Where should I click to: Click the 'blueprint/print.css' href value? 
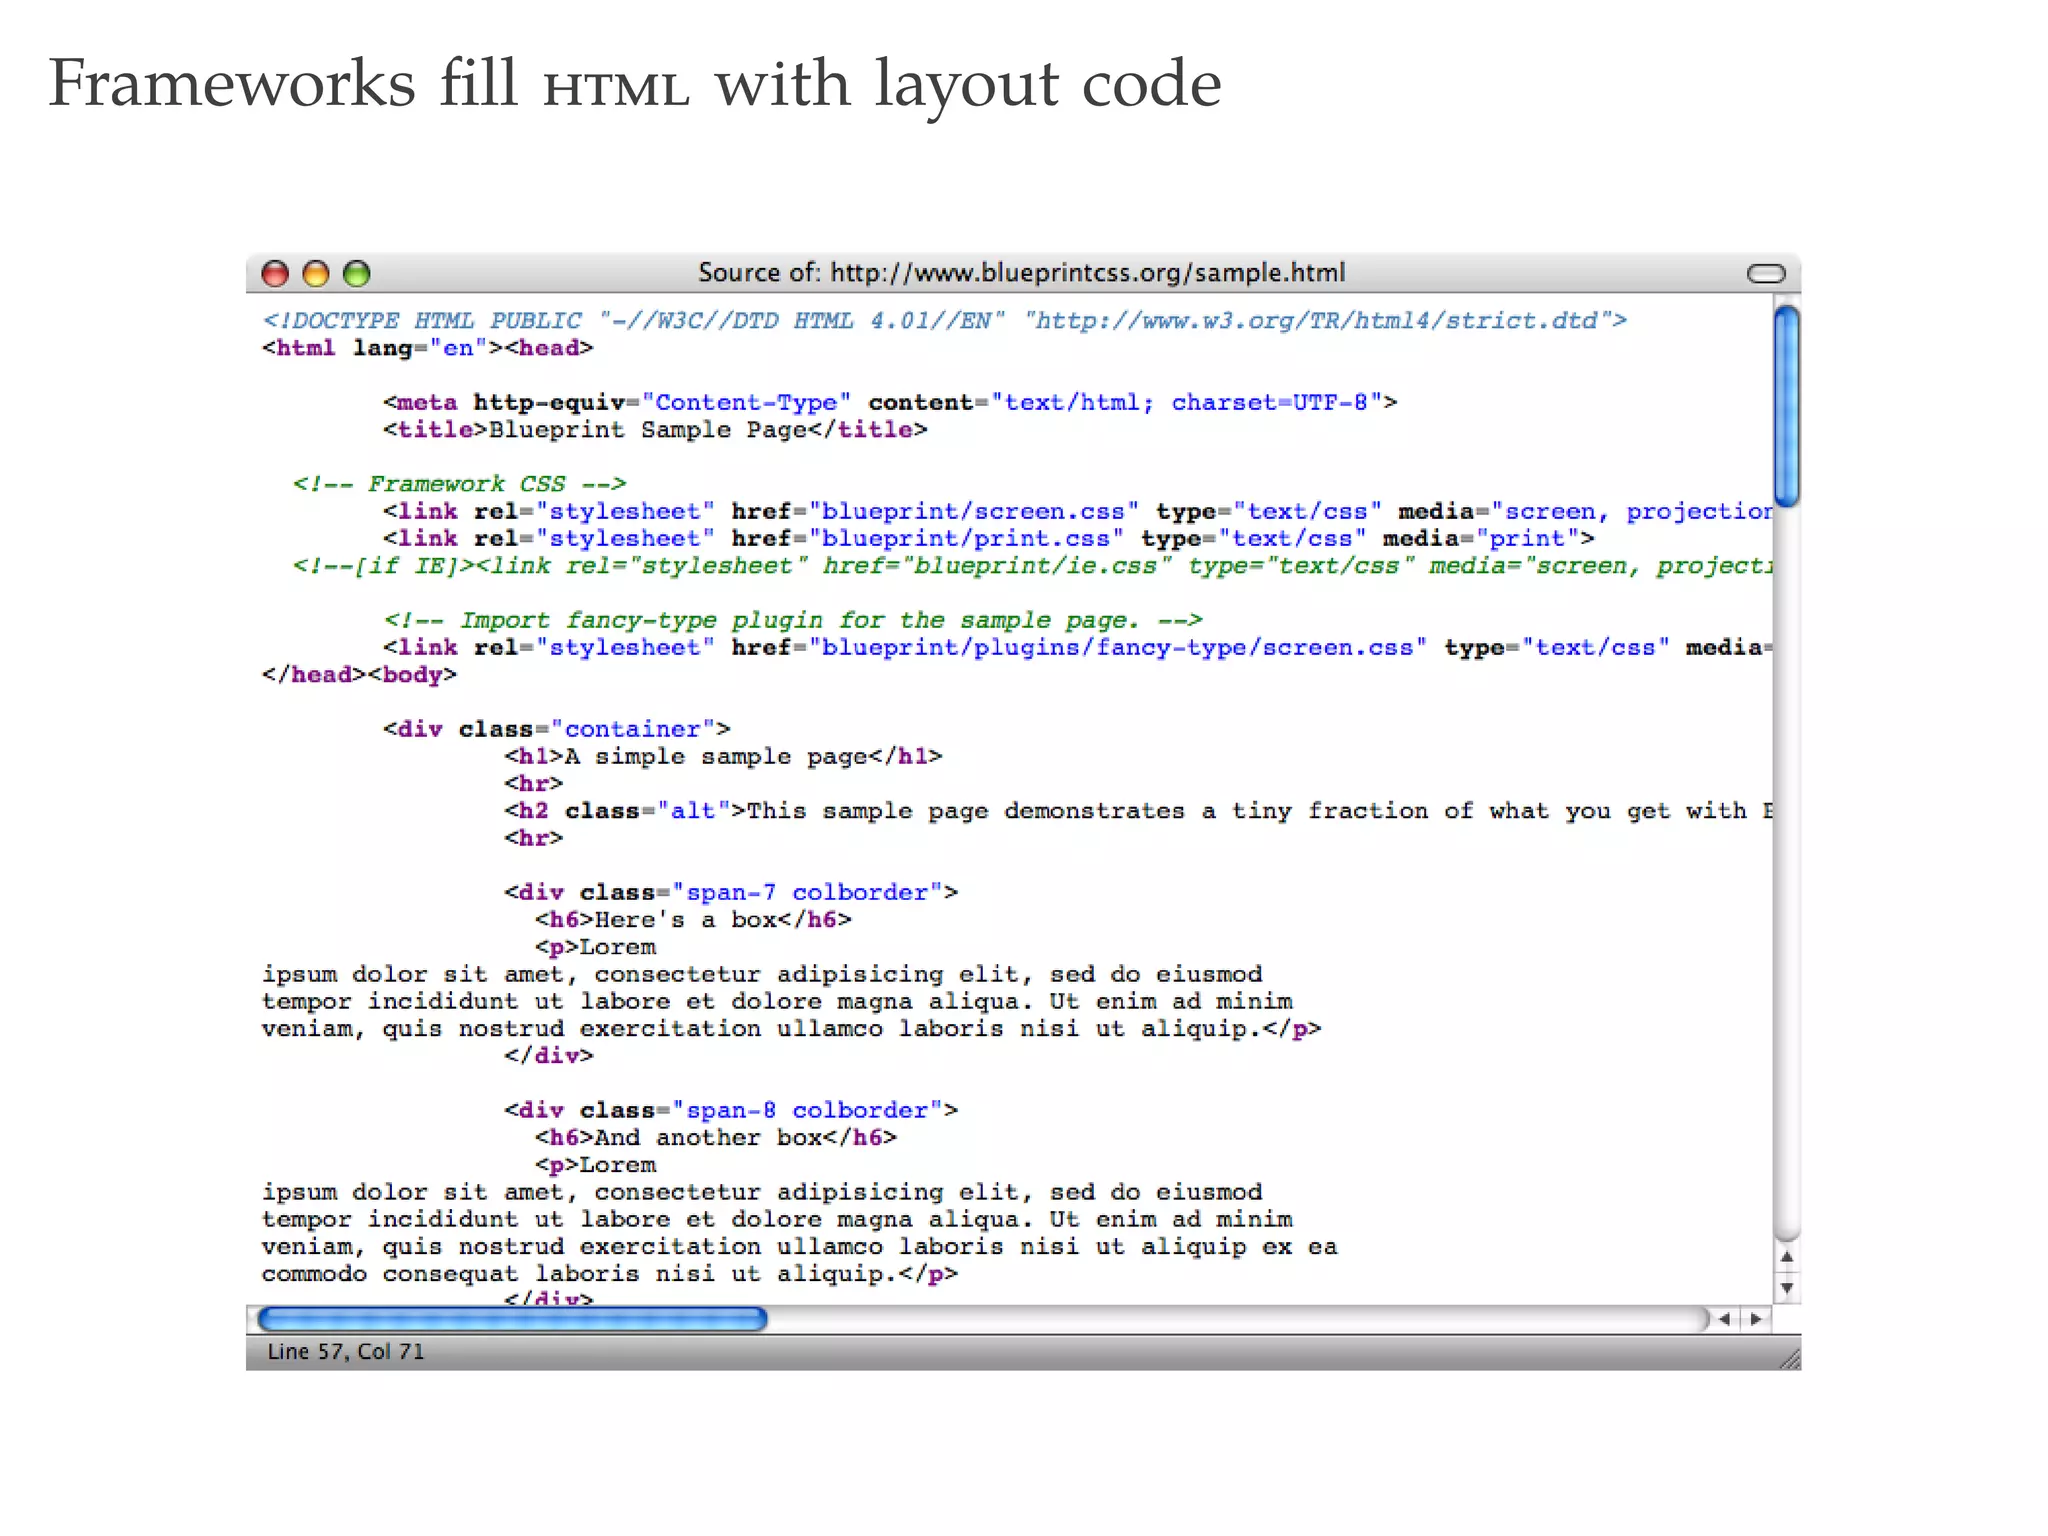(x=965, y=539)
